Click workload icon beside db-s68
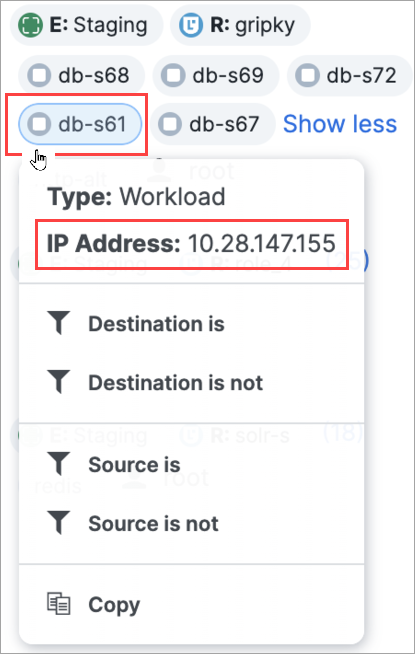Viewport: 415px width, 654px height. pos(39,75)
